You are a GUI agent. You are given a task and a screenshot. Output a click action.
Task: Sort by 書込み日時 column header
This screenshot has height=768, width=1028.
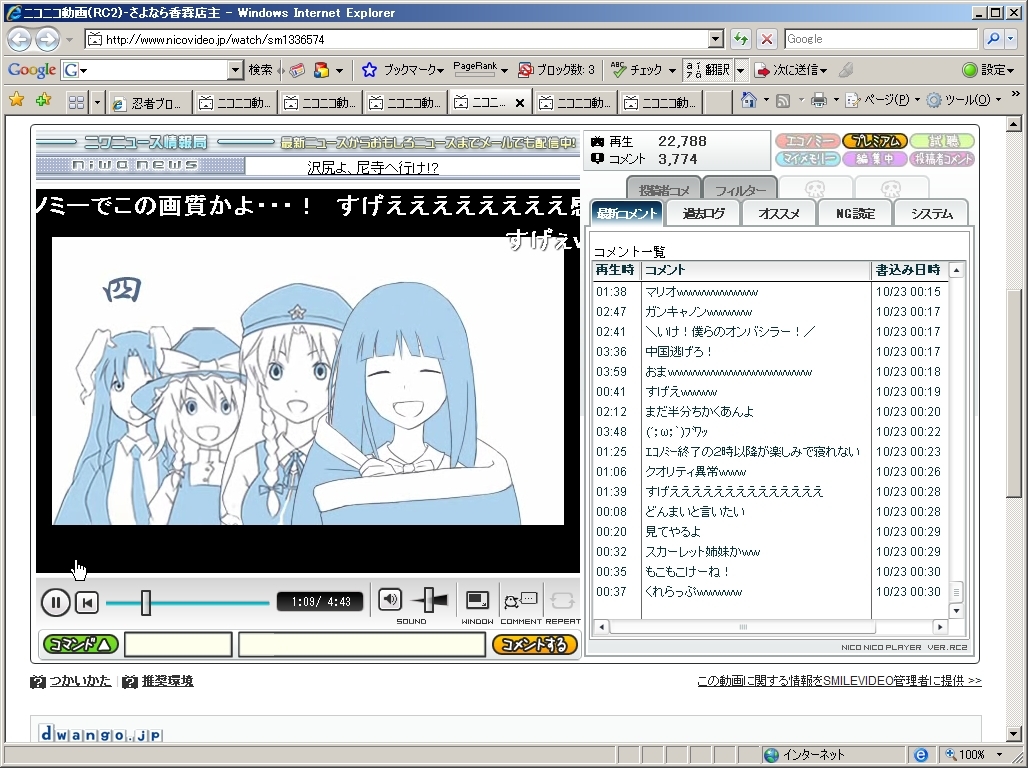point(908,270)
